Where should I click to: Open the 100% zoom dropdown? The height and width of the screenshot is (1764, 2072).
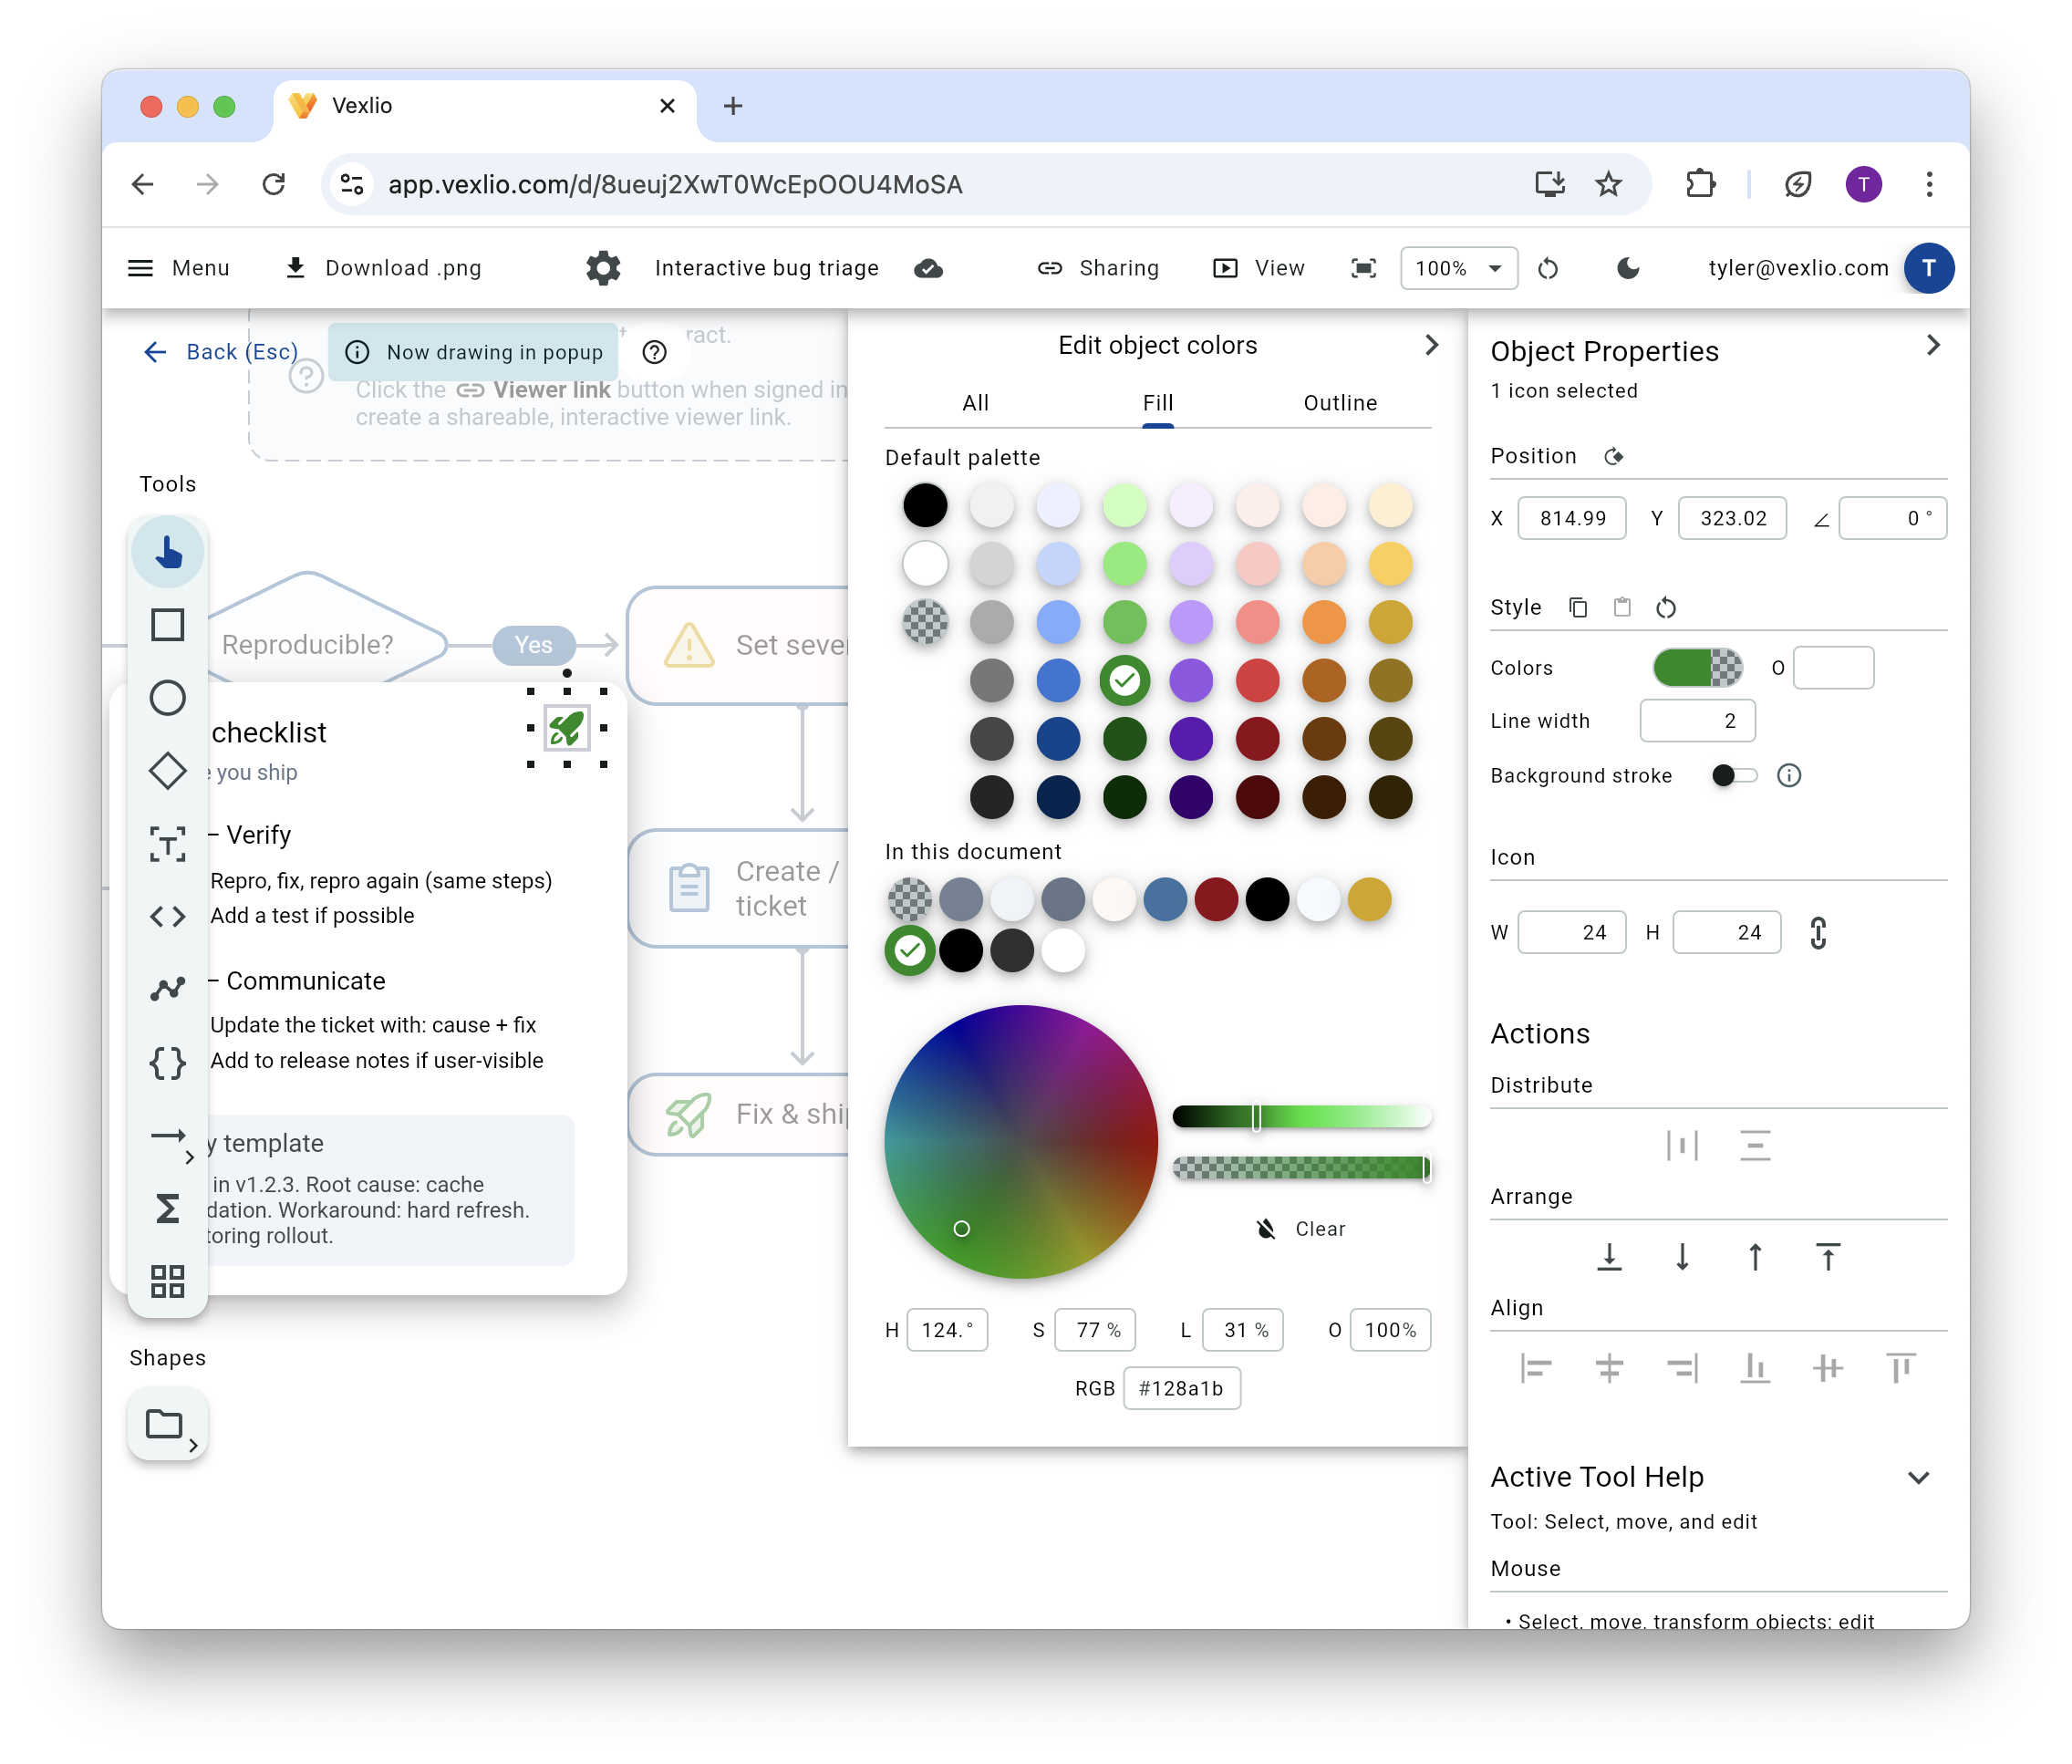pyautogui.click(x=1458, y=268)
